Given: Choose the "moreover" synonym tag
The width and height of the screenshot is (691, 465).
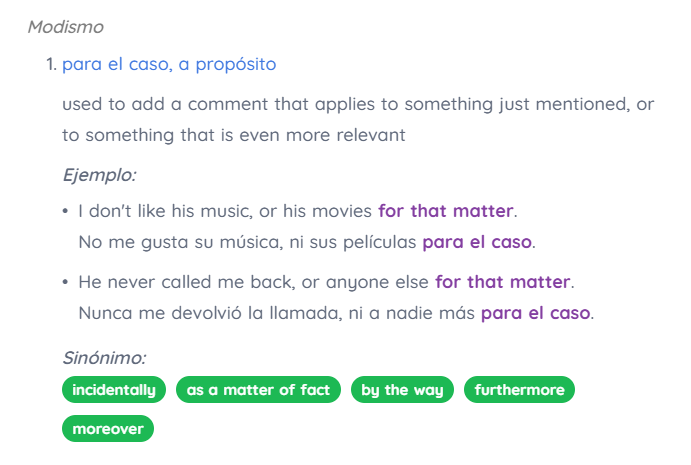Looking at the screenshot, I should 107,429.
